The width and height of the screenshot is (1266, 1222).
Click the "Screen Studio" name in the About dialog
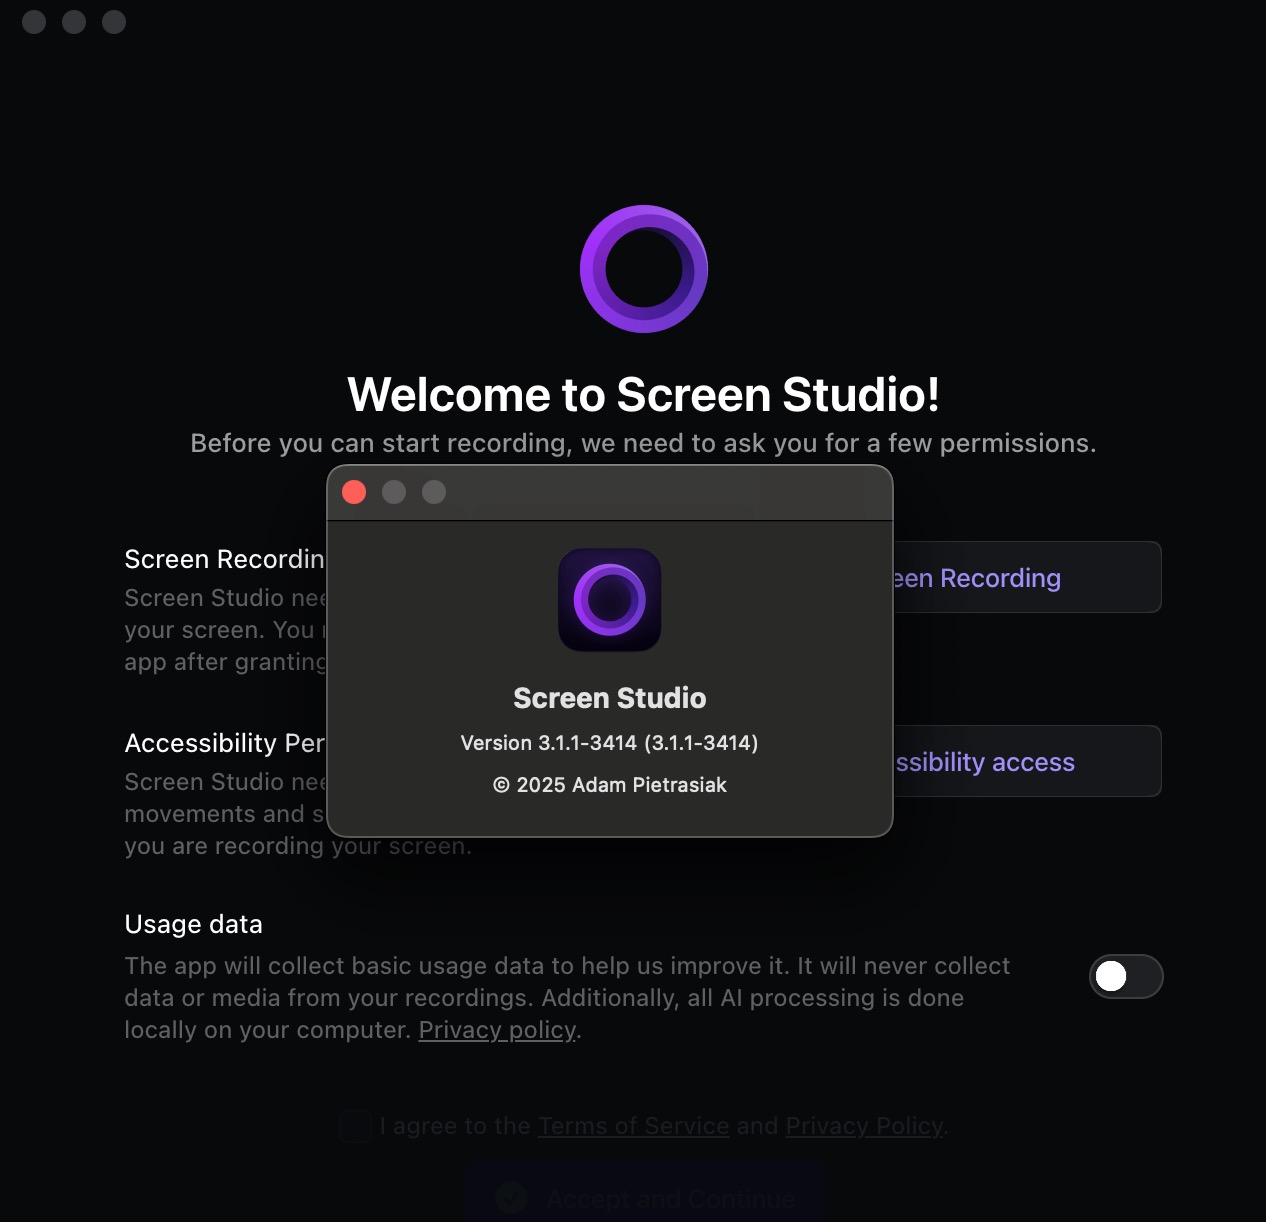[610, 698]
